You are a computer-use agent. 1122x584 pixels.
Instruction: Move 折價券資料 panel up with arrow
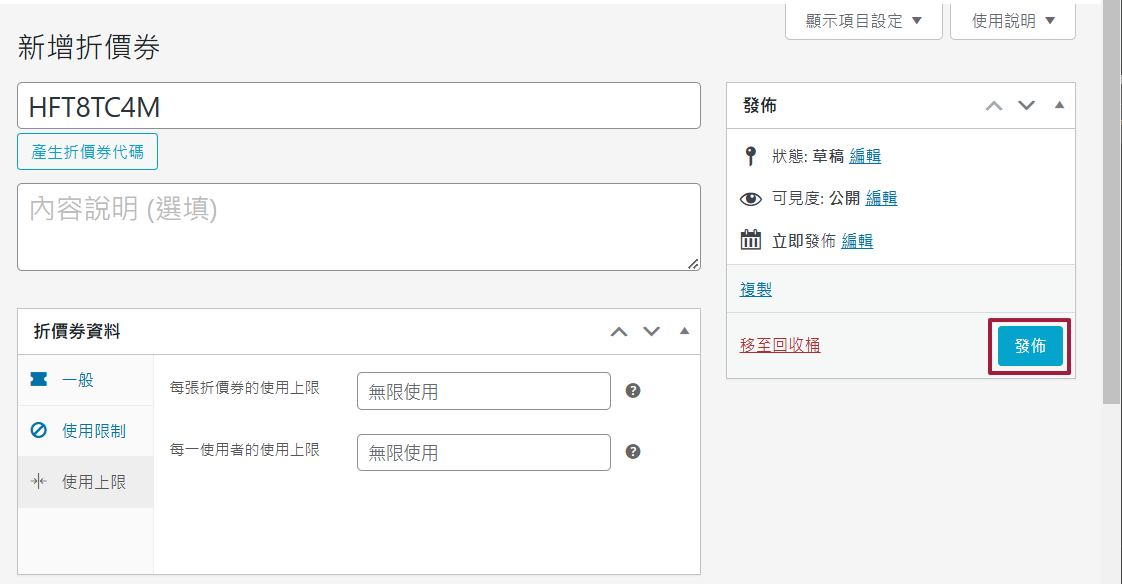point(619,332)
